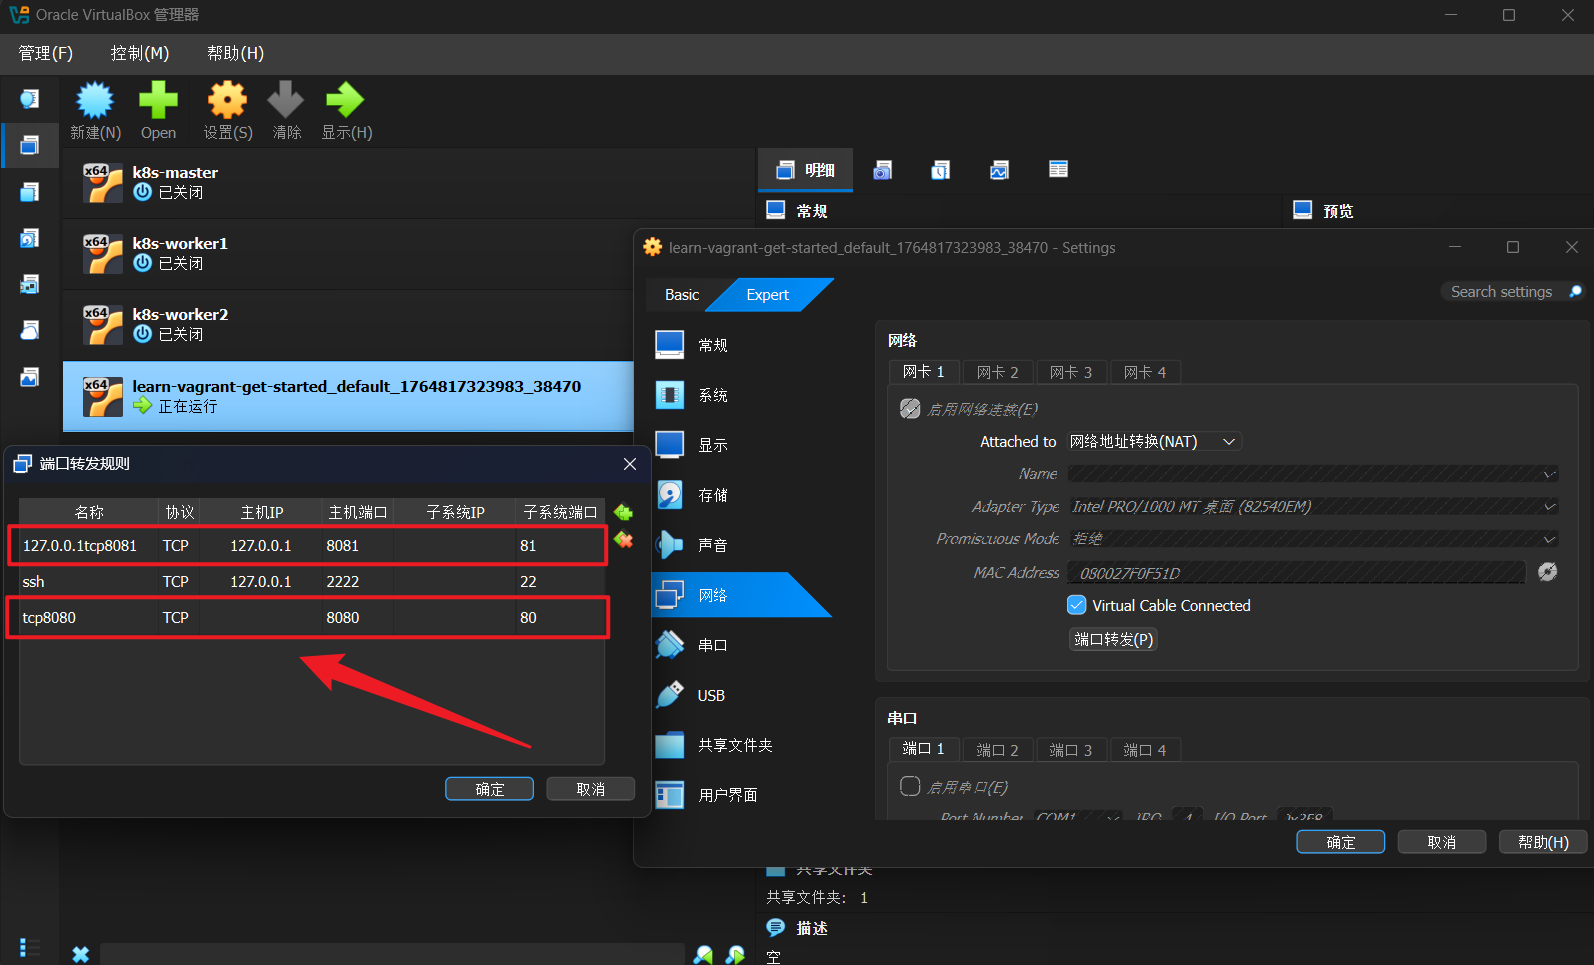Switch to the 网卡 2 adapter tab
1594x965 pixels.
pos(997,372)
